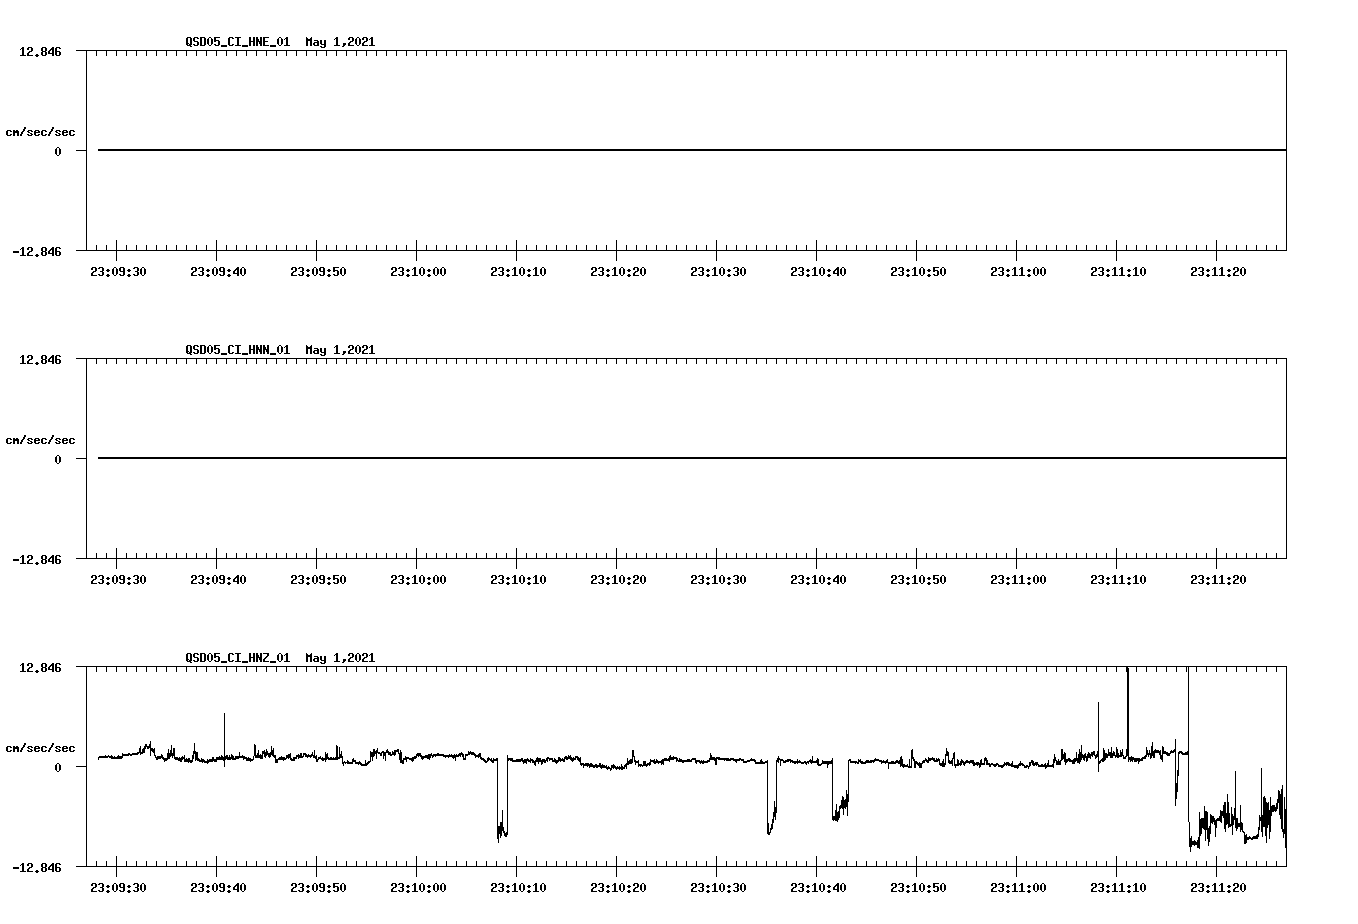This screenshot has width=1358, height=924.
Task: Click the May 1,2021 date on HNE plot
Action: click(340, 42)
